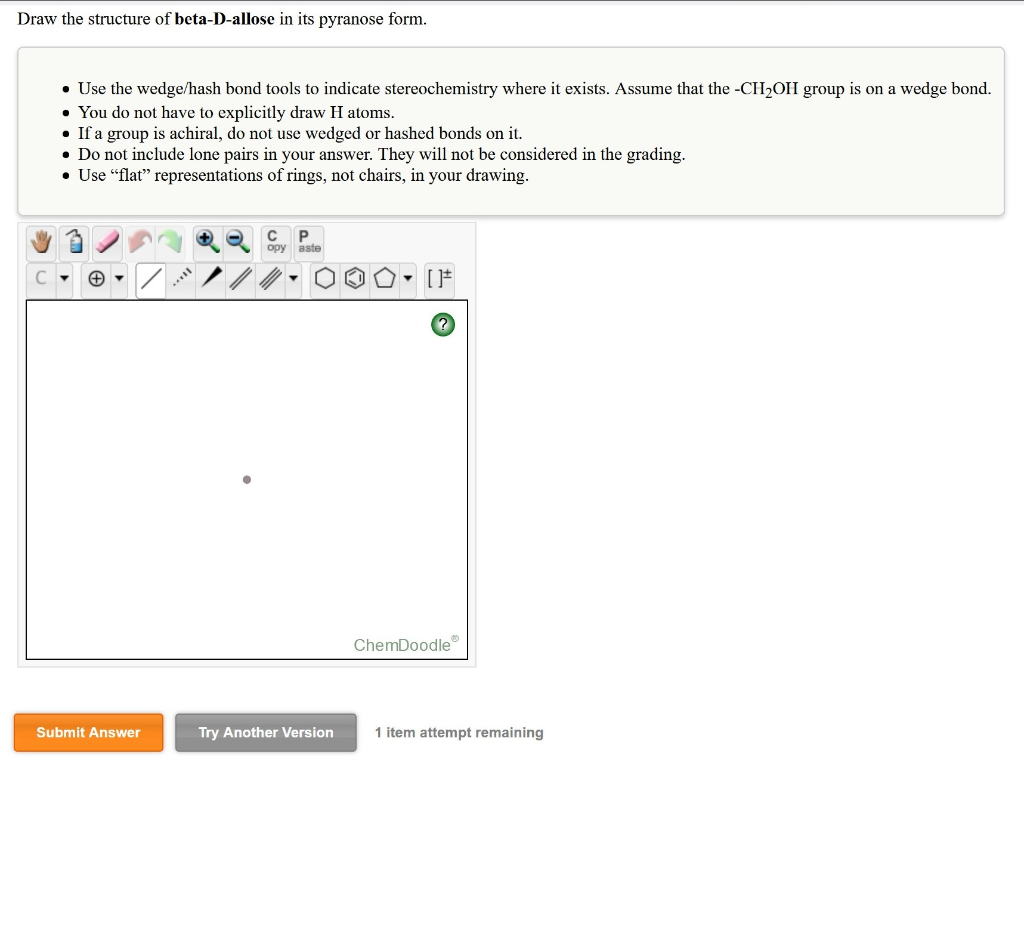This screenshot has height=945, width=1024.
Task: Select the eraser tool
Action: coord(107,243)
